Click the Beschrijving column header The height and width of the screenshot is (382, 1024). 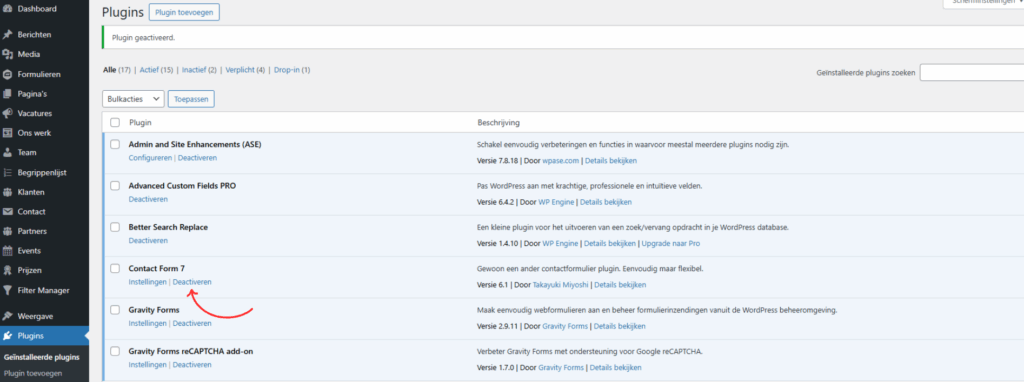[498, 123]
